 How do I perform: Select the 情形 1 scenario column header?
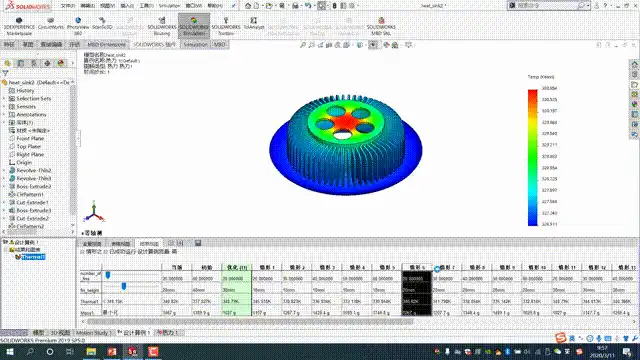coord(267,267)
